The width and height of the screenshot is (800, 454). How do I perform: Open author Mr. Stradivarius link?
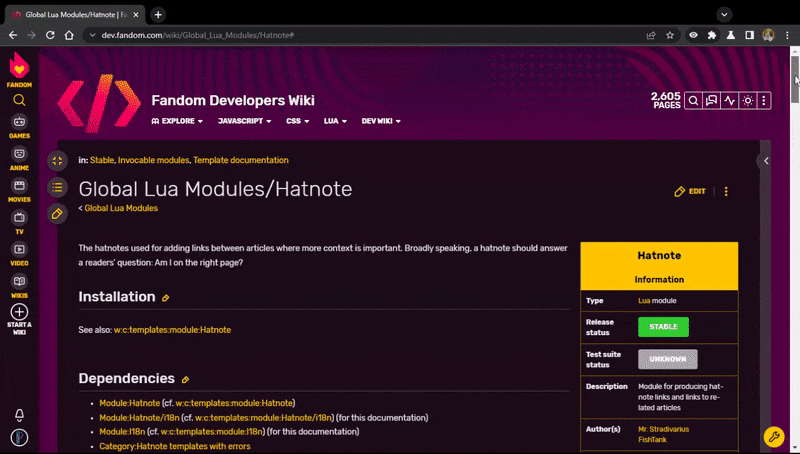(663, 429)
